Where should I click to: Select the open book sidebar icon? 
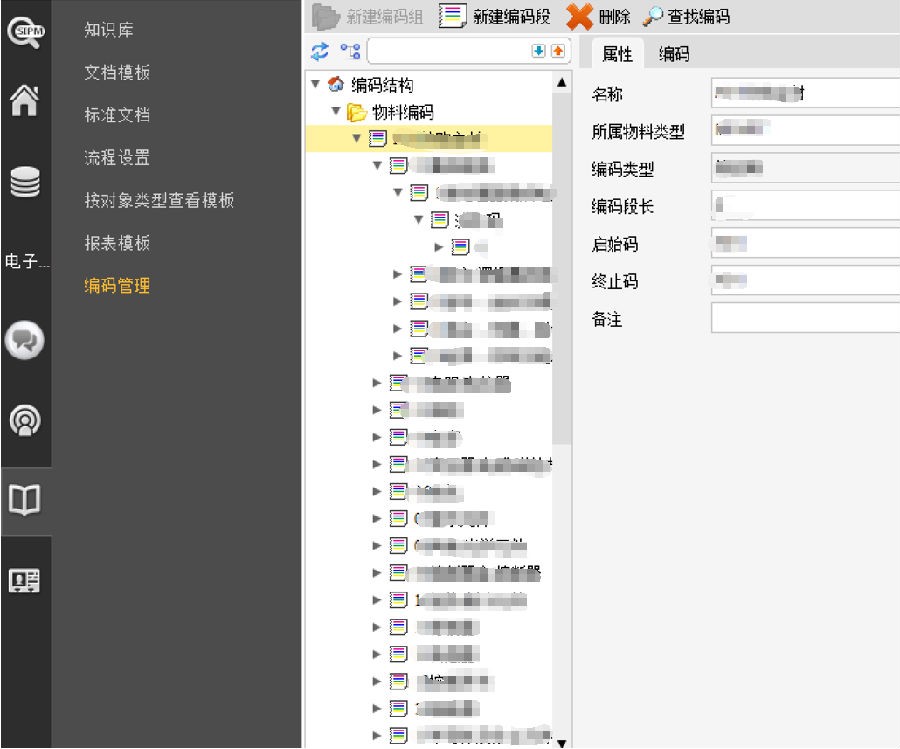(x=24, y=501)
